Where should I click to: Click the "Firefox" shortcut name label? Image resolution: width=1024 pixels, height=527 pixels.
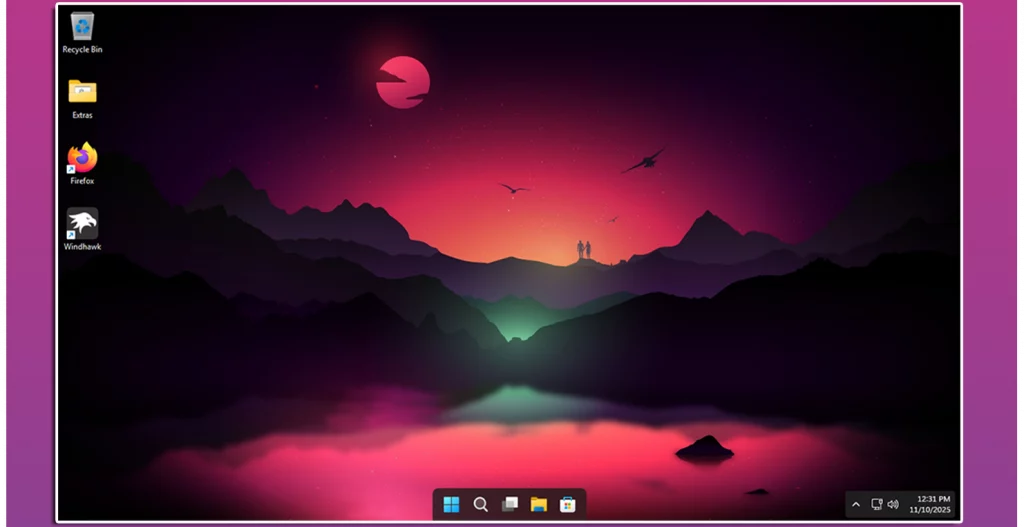(82, 181)
